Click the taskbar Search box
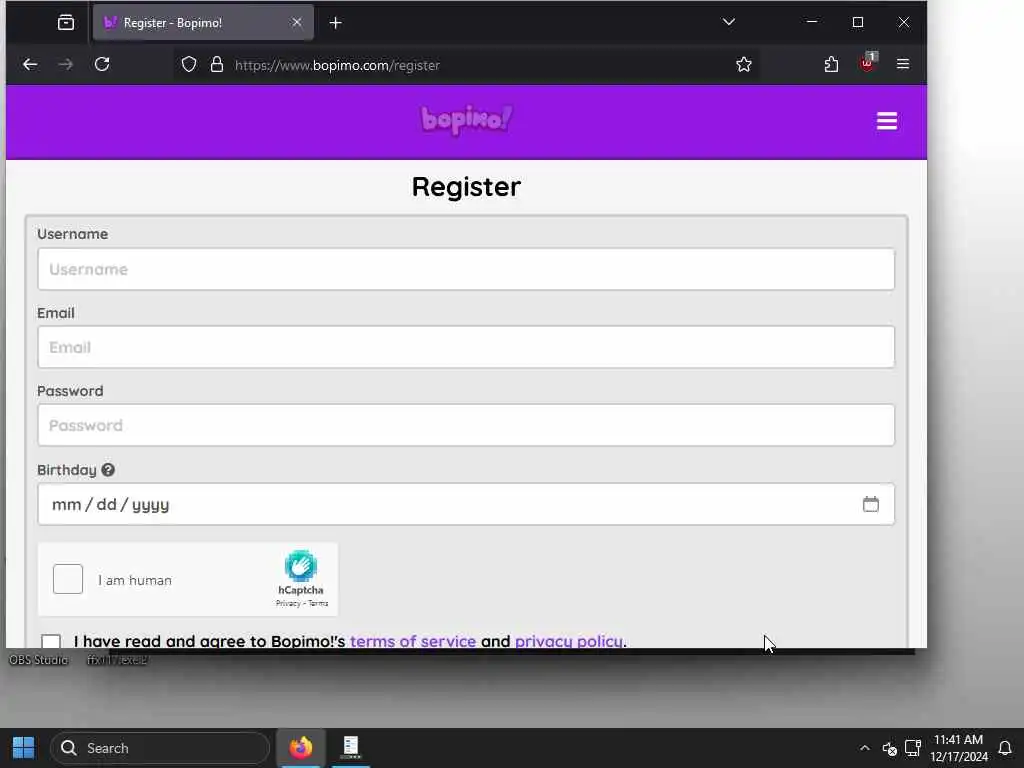 160,748
